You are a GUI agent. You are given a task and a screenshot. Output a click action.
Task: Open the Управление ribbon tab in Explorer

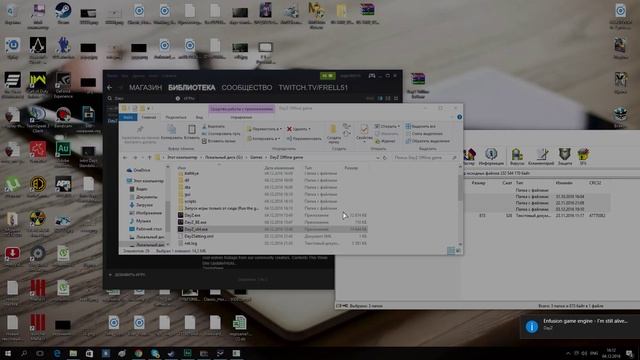241,117
